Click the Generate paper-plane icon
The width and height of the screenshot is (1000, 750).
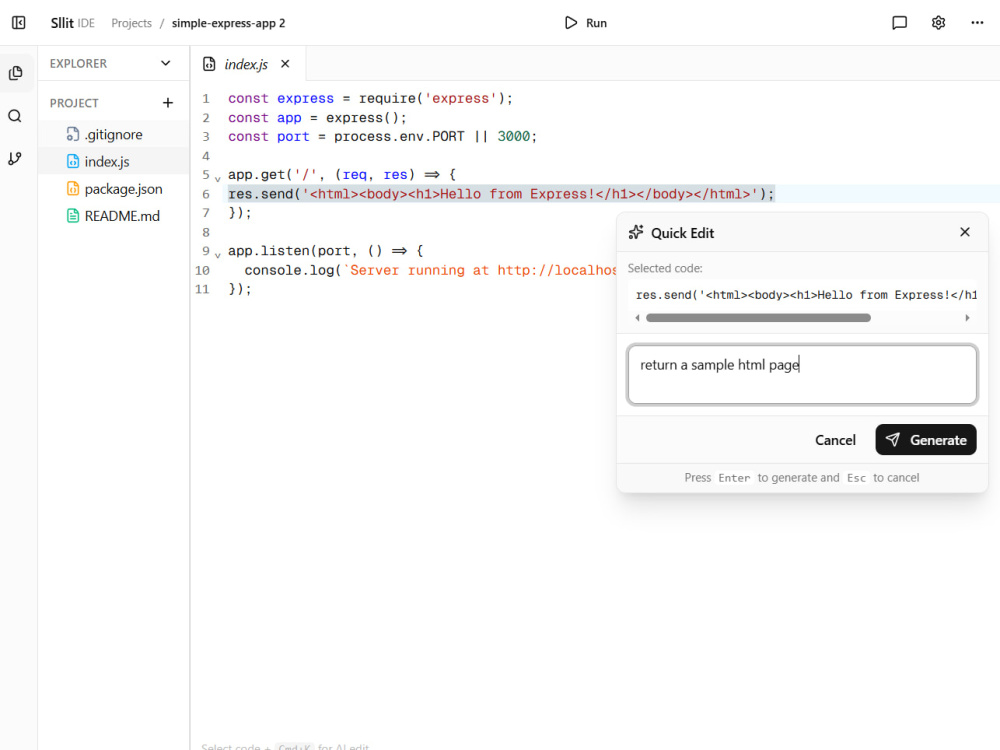(x=892, y=439)
